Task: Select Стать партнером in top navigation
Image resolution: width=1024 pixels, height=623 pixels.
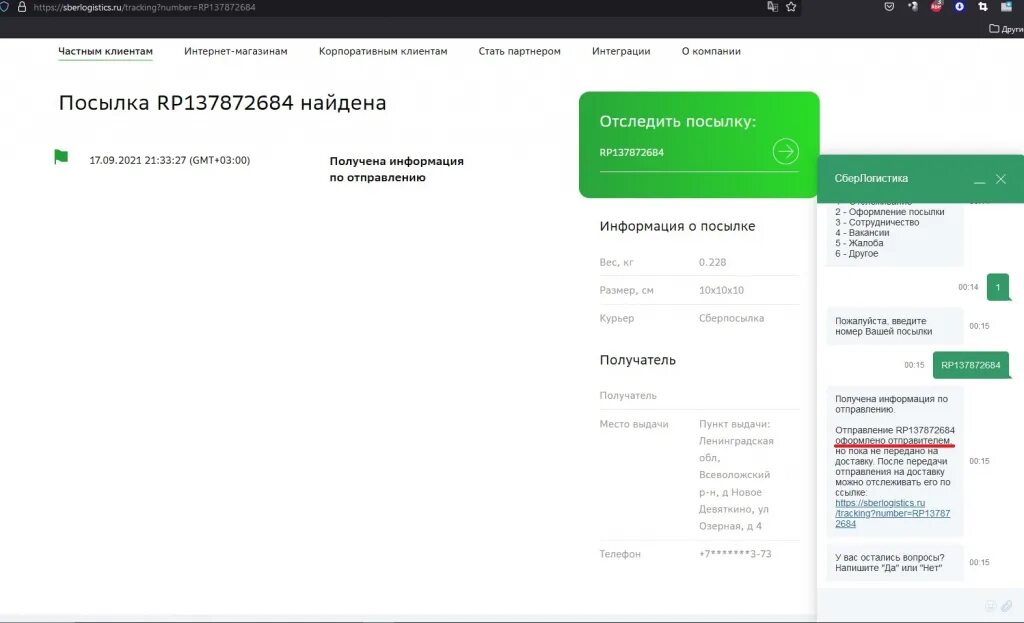Action: click(x=519, y=51)
